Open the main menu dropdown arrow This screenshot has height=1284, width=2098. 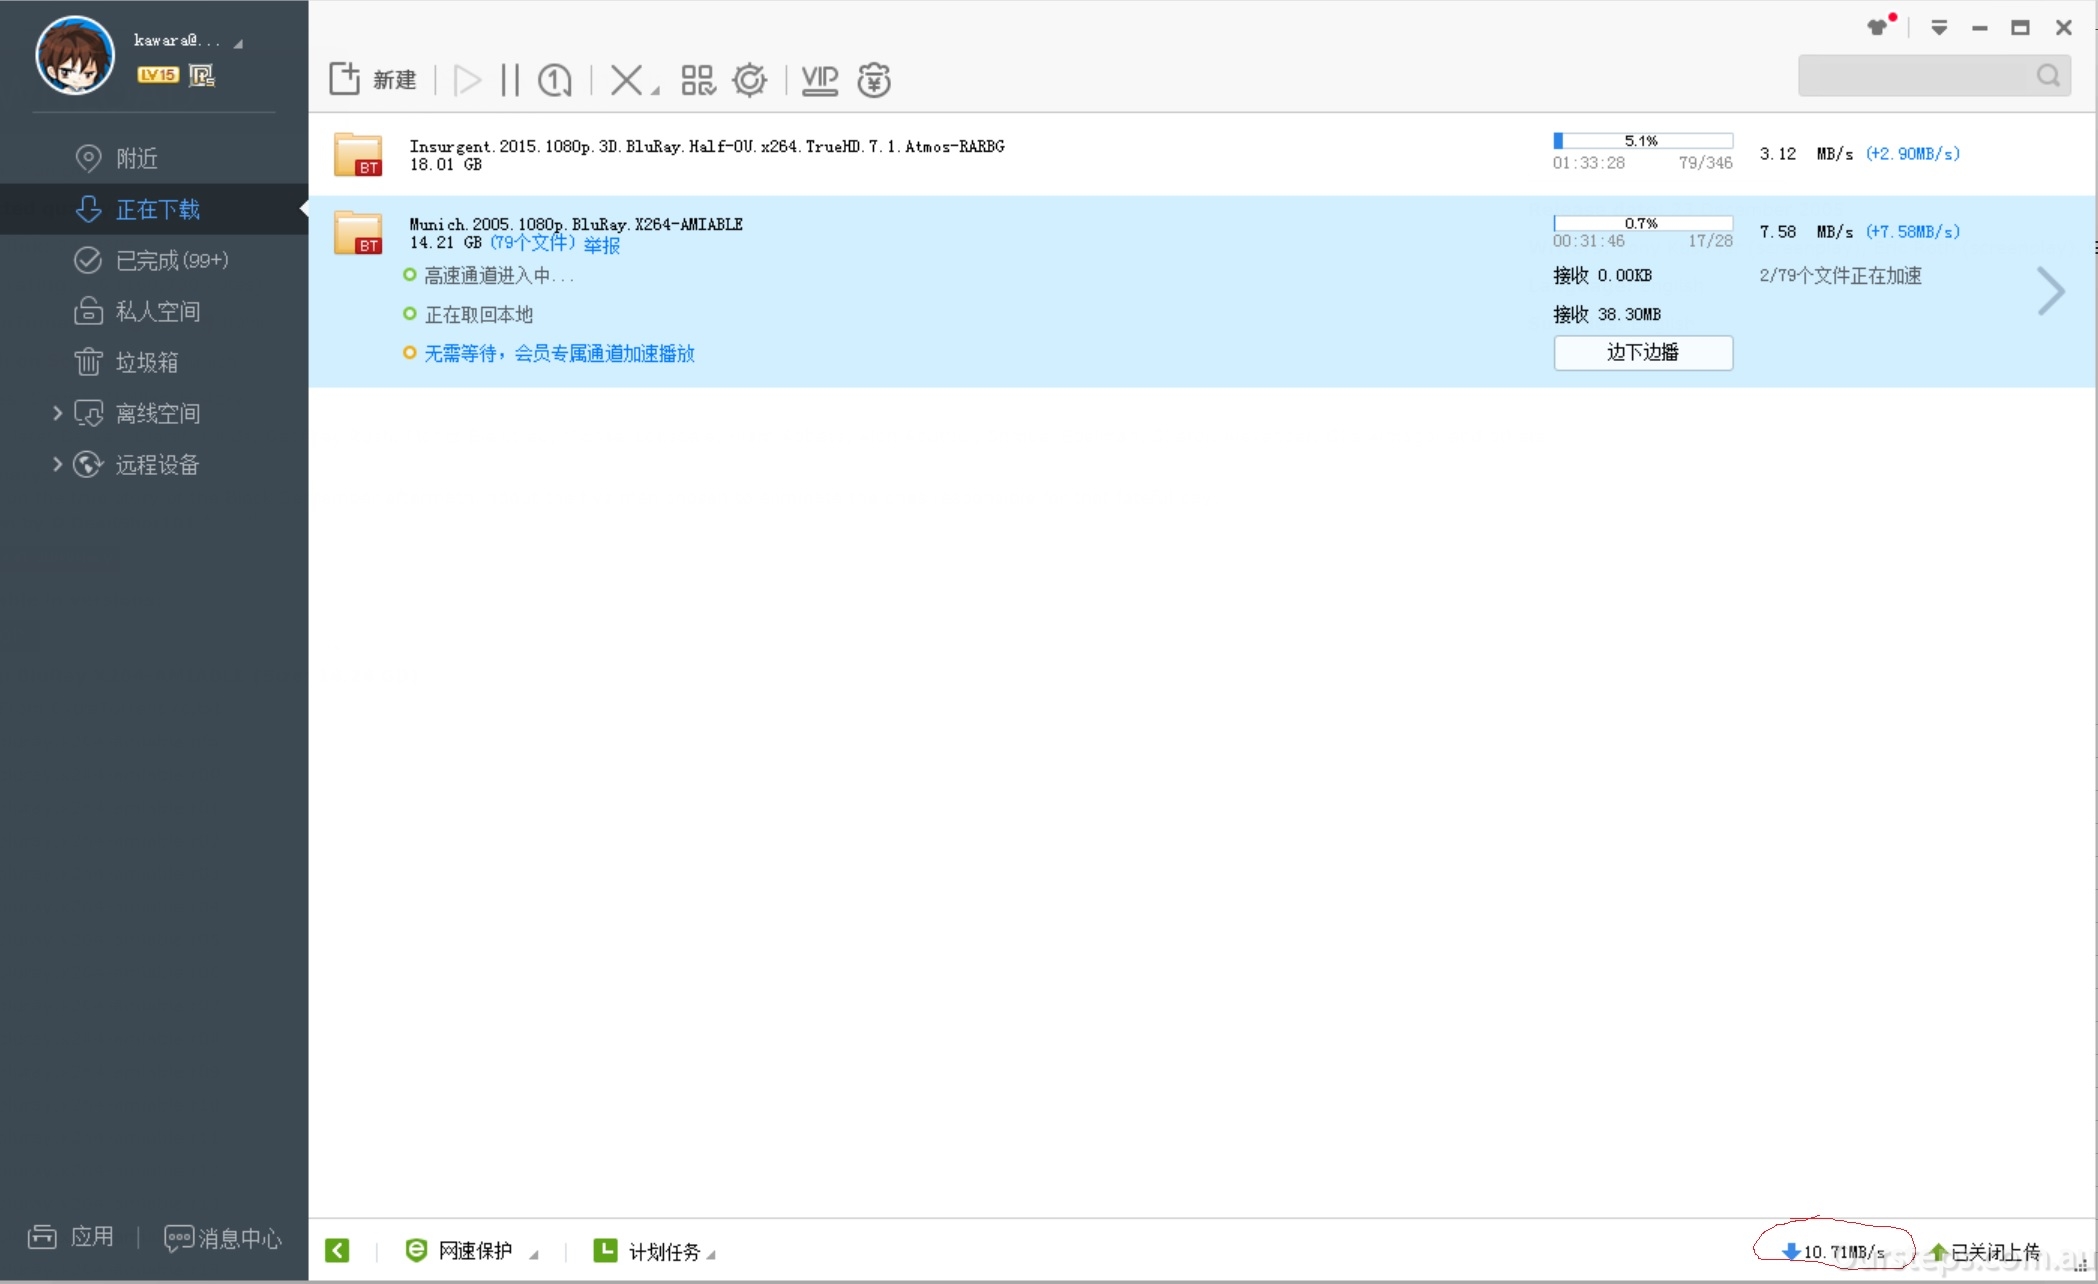pos(1939,28)
